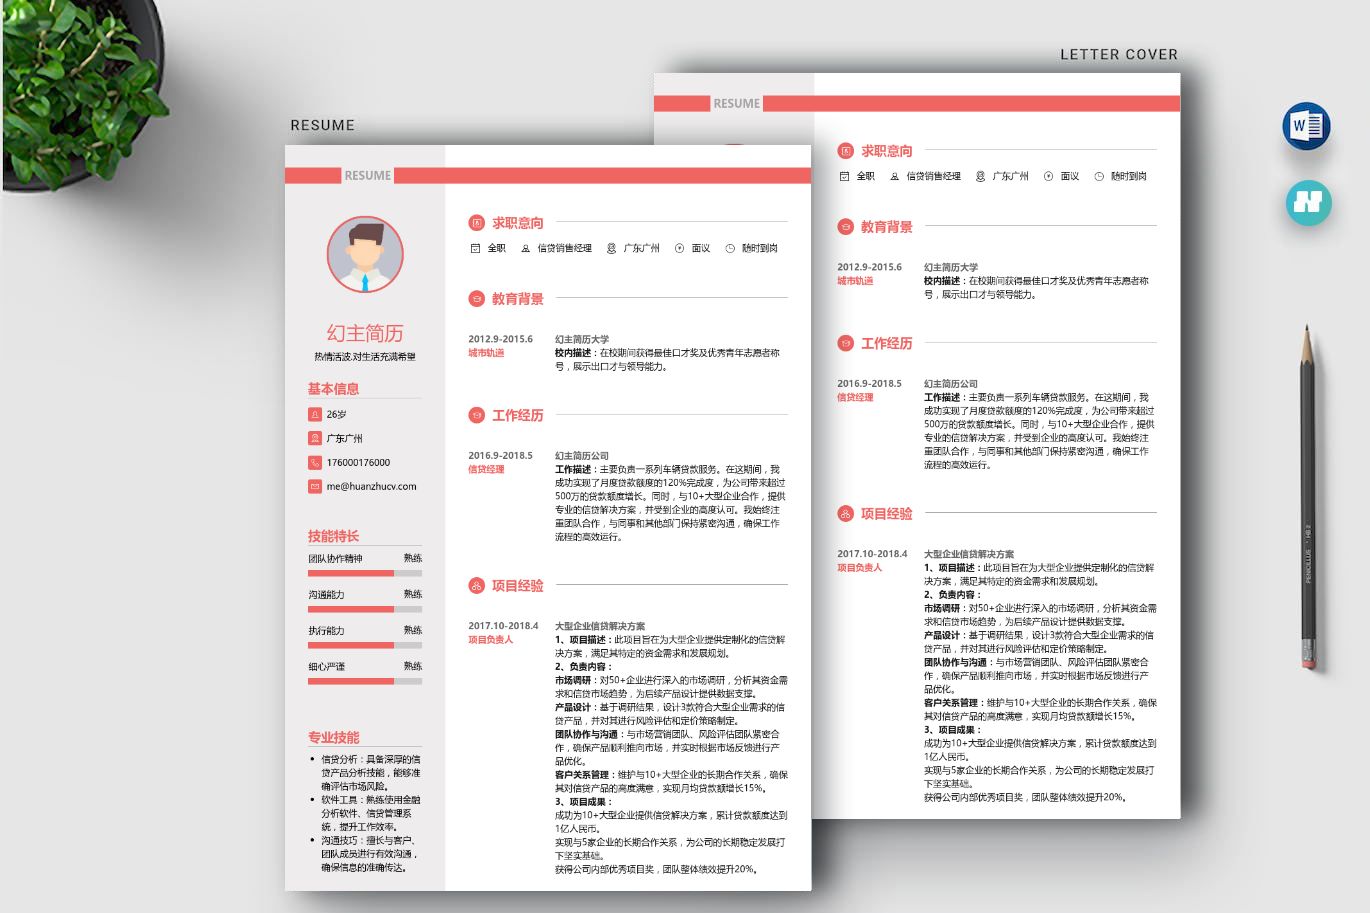This screenshot has width=1370, height=913.
Task: Select the name 幻主简历
Action: [x=365, y=333]
